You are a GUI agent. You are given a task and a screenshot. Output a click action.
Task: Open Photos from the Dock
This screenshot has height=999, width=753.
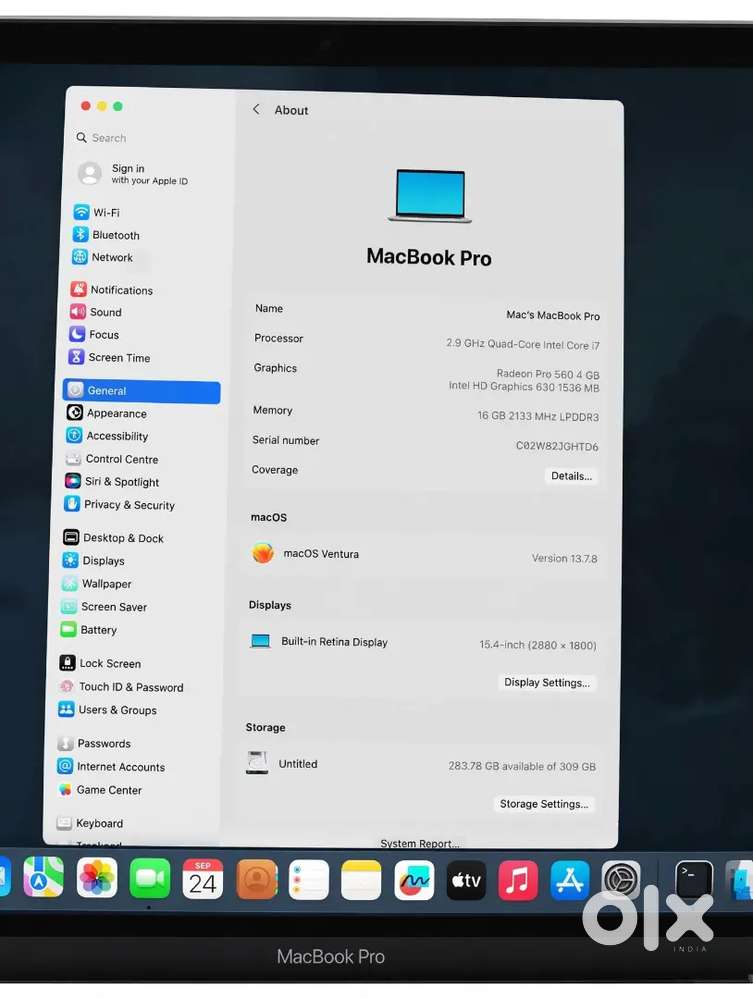click(97, 877)
